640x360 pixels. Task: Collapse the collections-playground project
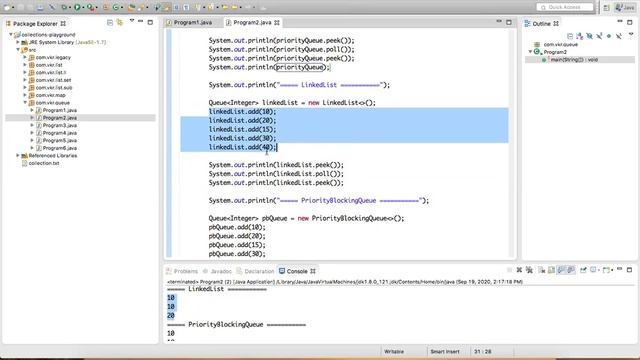[11, 35]
